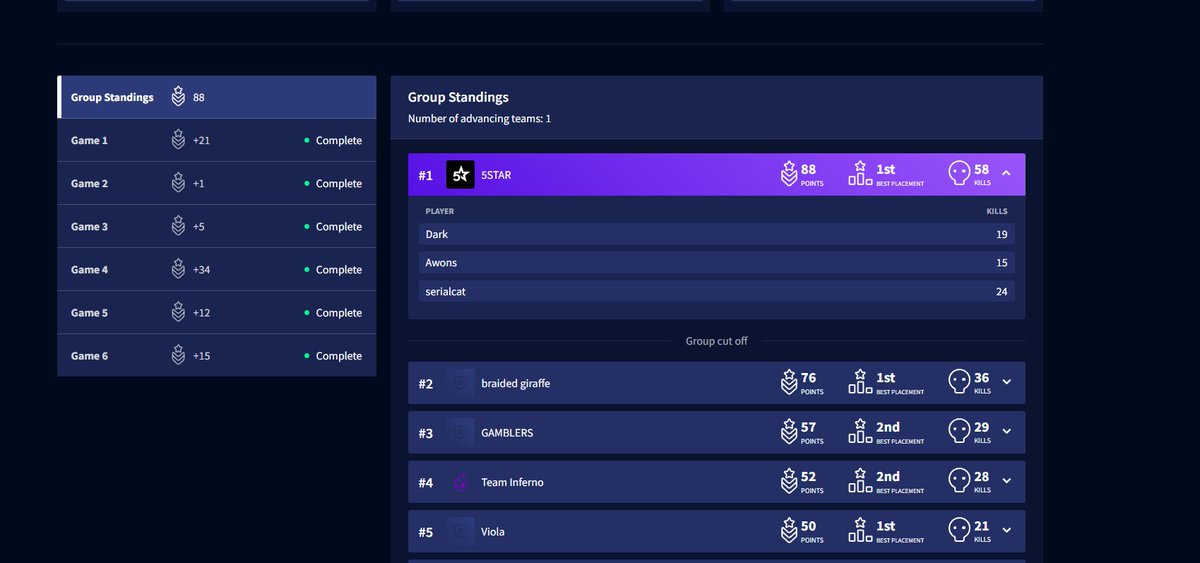Select the Group Standings tab

[217, 97]
